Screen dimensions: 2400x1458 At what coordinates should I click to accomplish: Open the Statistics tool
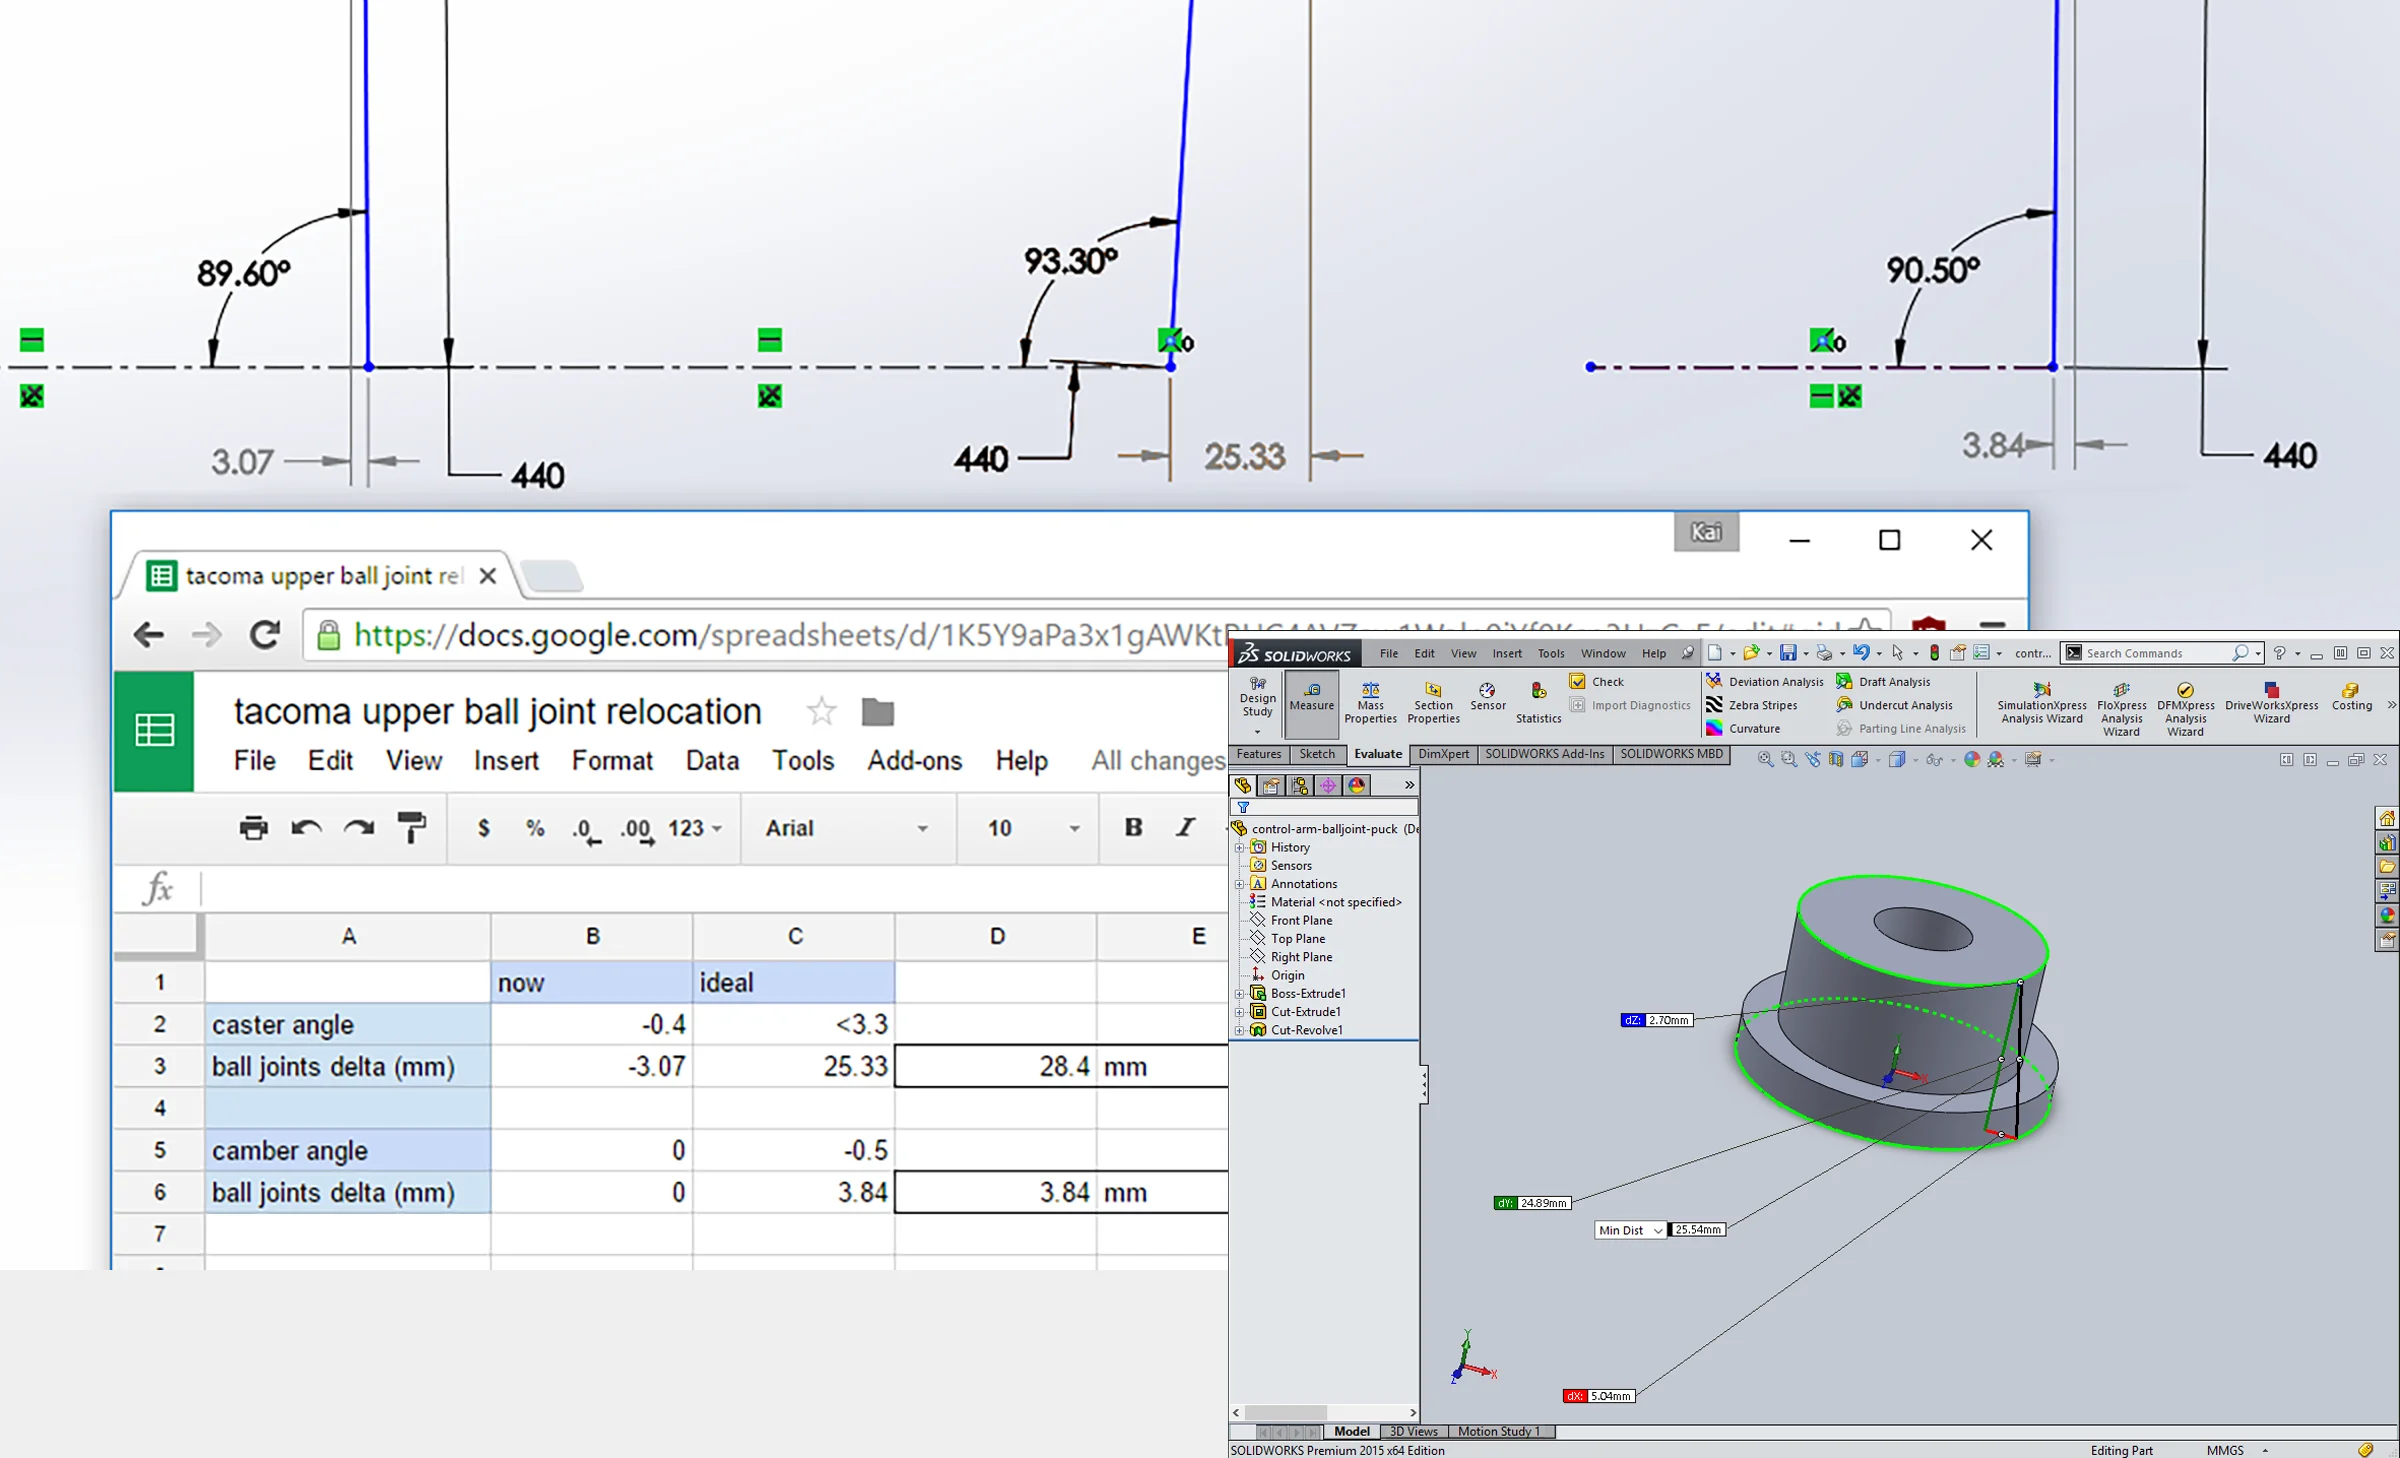(1538, 702)
